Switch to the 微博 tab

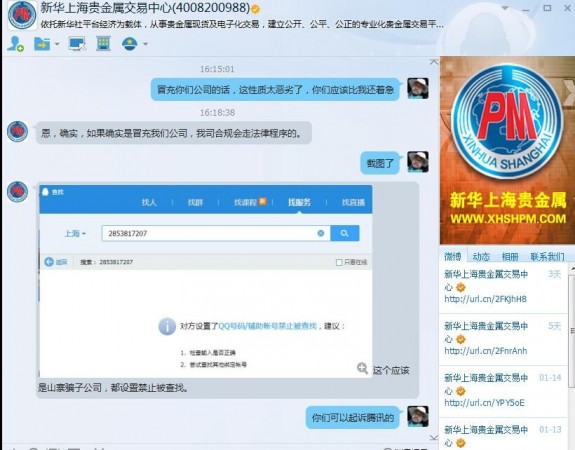coord(453,256)
